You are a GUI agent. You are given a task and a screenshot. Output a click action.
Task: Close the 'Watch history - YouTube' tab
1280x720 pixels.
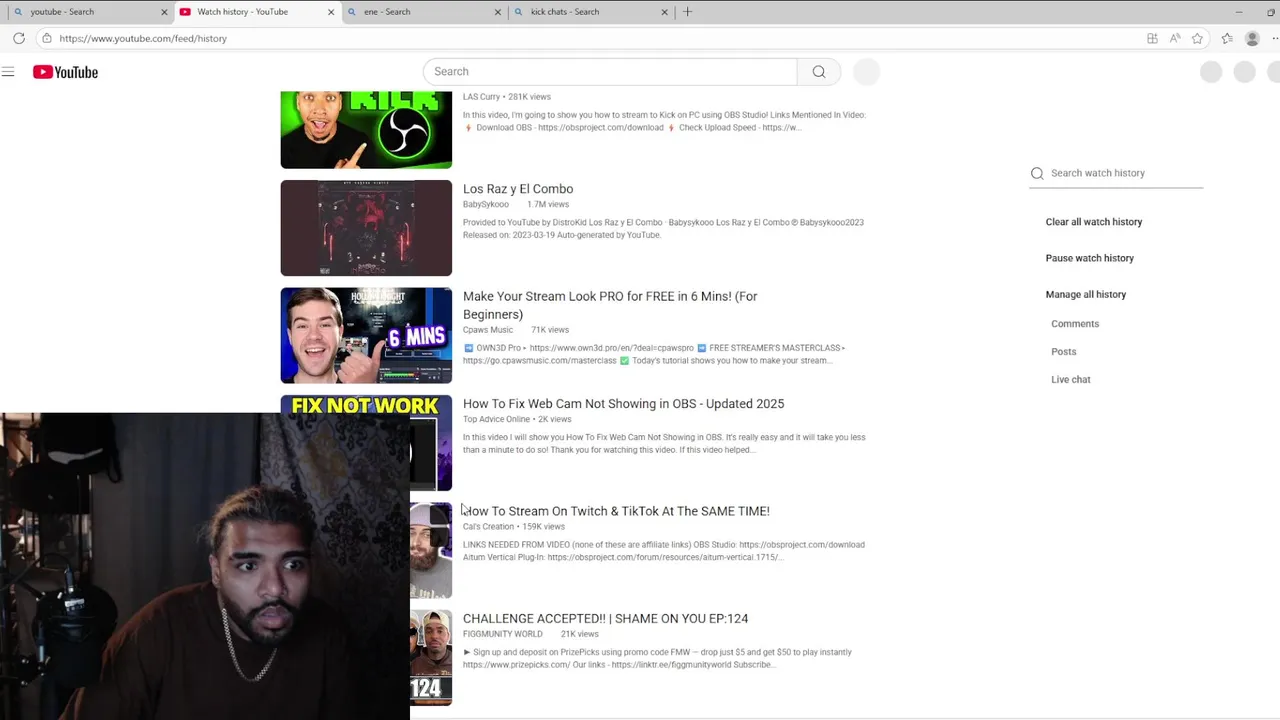tap(331, 12)
